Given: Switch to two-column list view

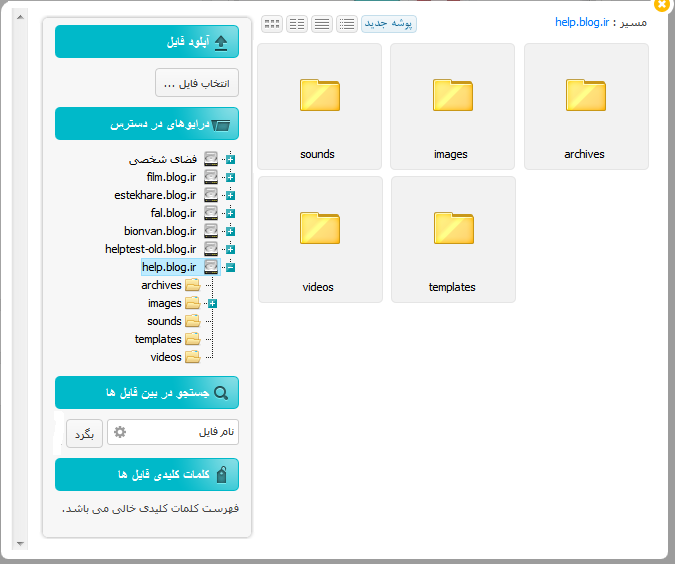Looking at the screenshot, I should 297,23.
